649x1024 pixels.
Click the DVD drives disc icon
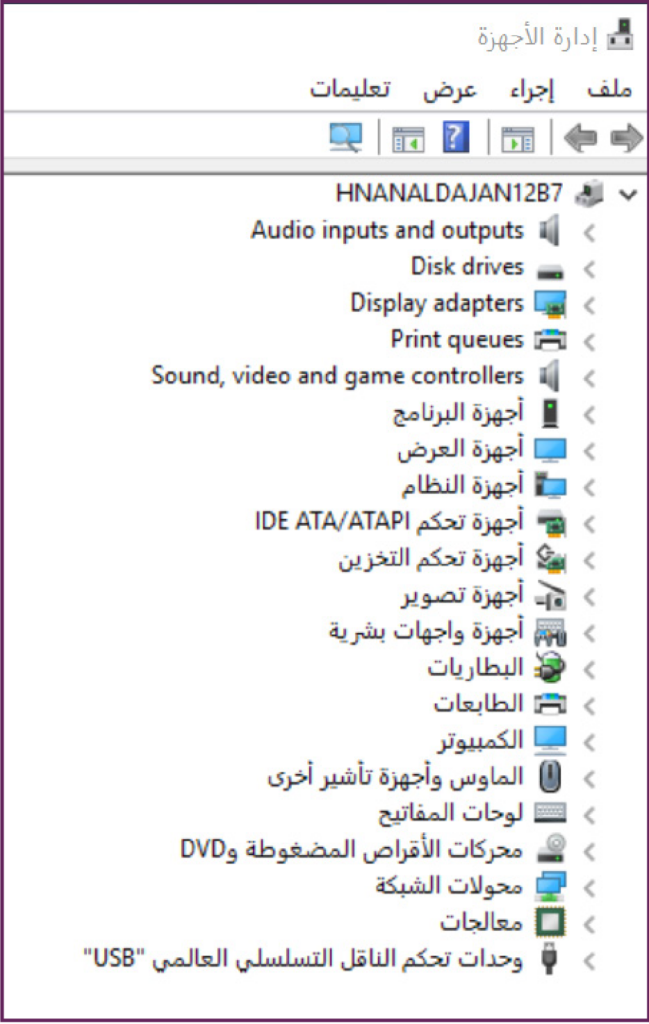(550, 849)
